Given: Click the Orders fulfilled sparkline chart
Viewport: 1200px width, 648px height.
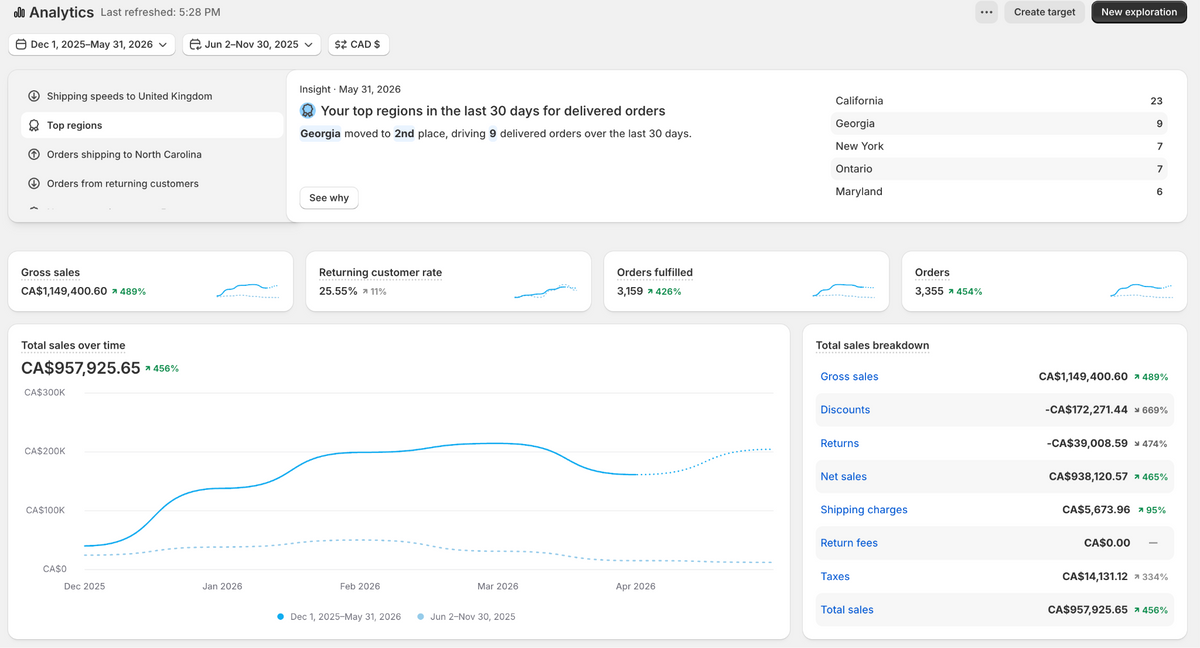Looking at the screenshot, I should tap(844, 290).
